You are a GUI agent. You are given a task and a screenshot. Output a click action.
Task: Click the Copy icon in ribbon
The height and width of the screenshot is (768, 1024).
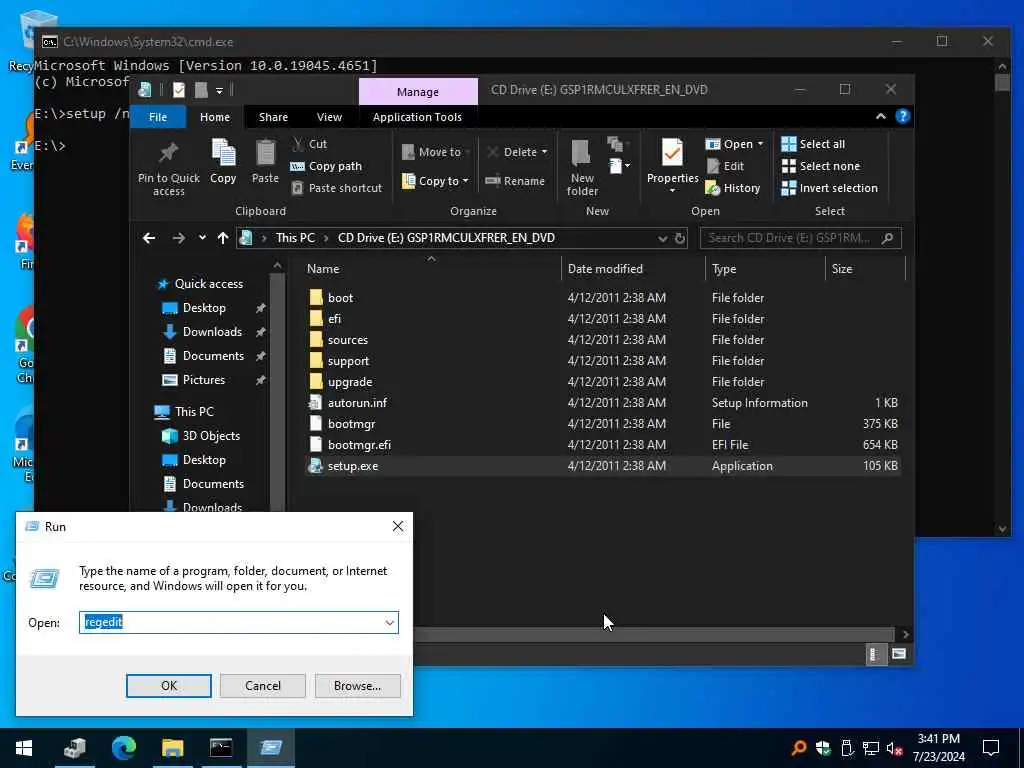(223, 153)
